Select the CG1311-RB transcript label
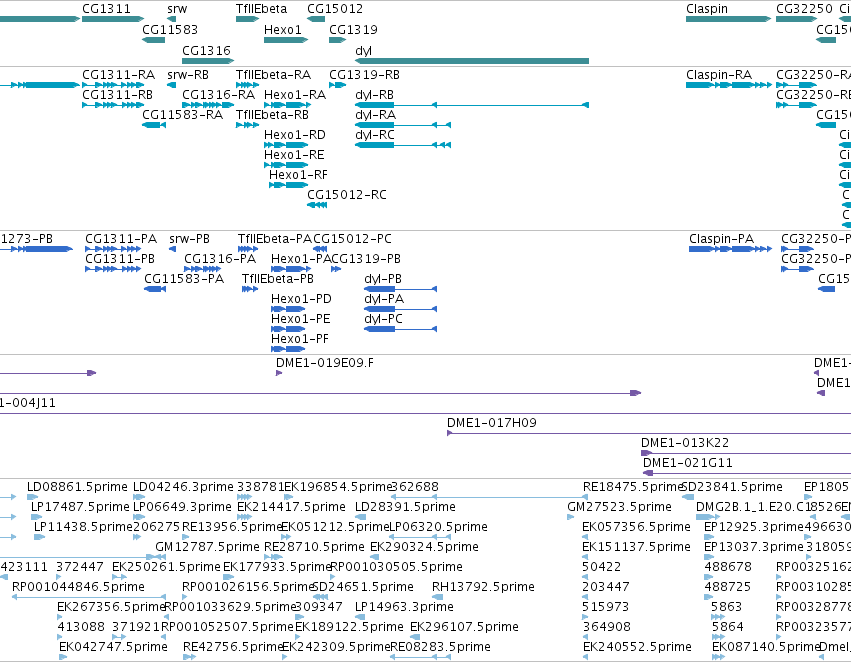This screenshot has width=851, height=662. [x=117, y=94]
